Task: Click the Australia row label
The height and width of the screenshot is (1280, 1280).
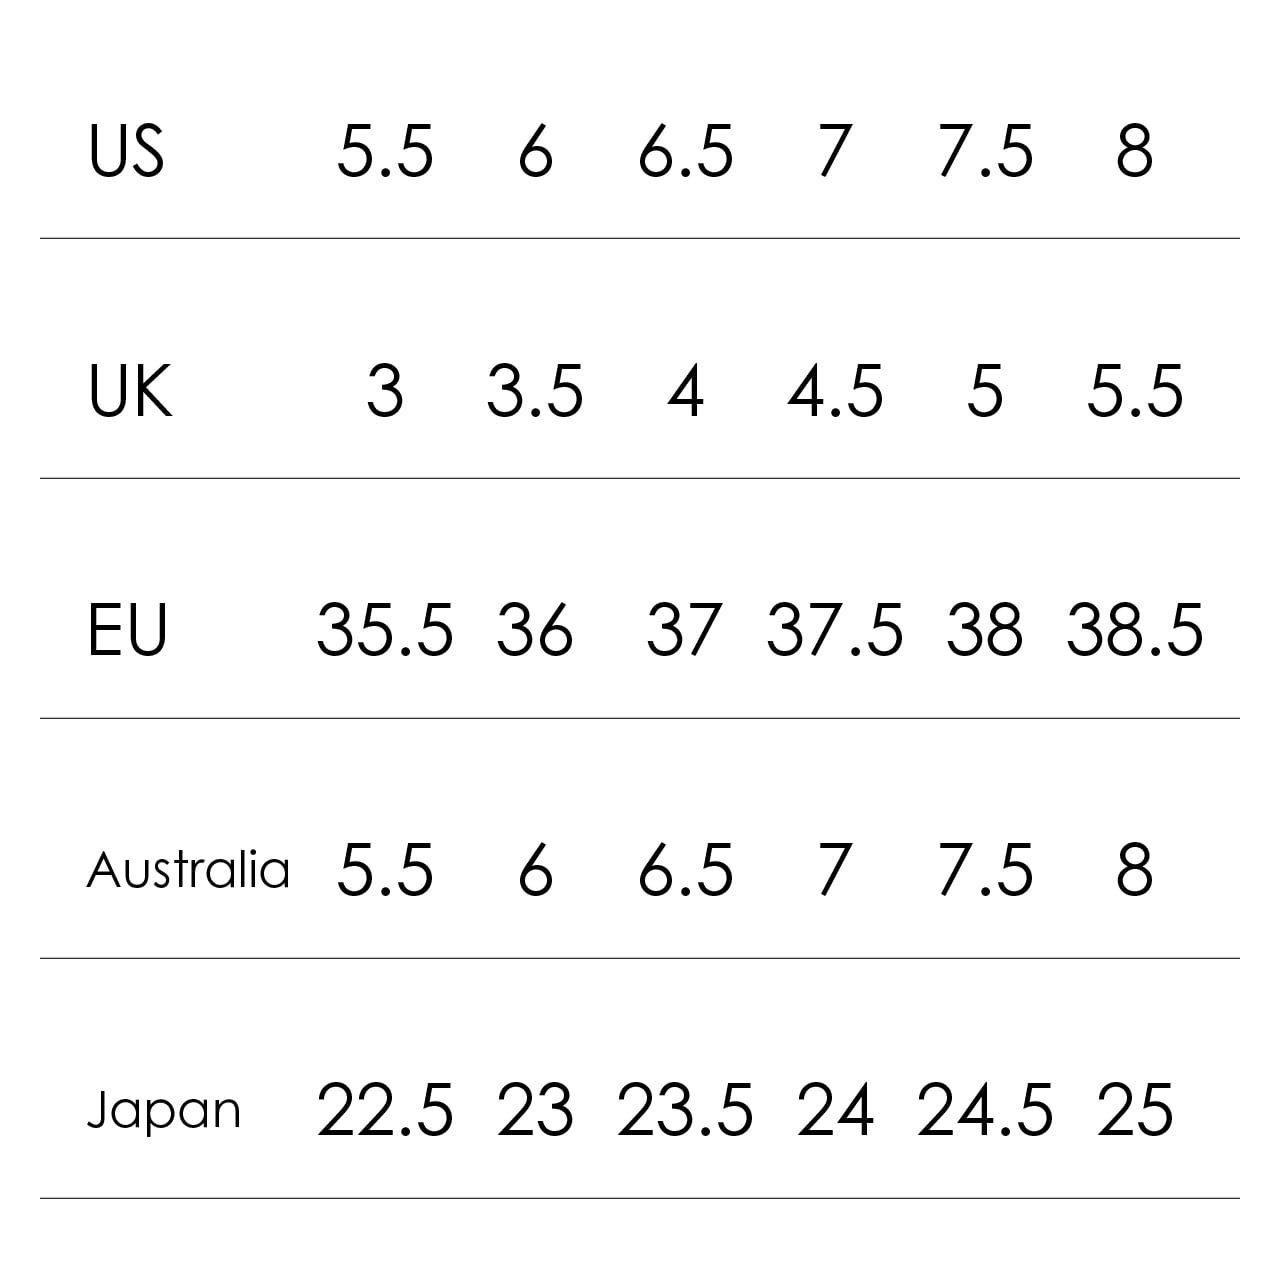Action: (188, 870)
